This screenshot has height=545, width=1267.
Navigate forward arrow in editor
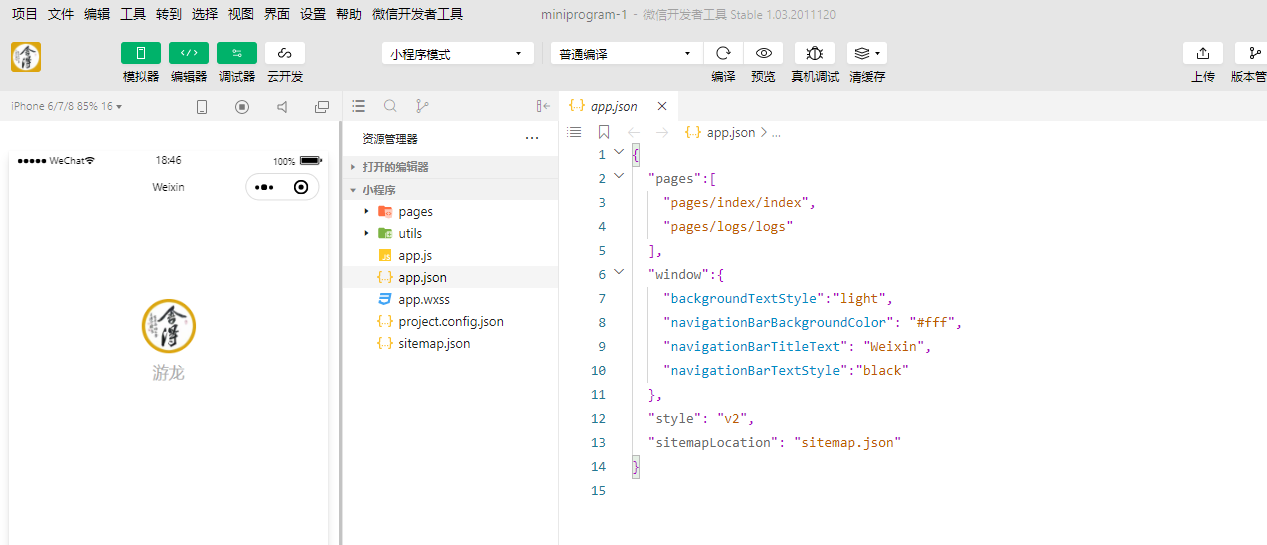pyautogui.click(x=661, y=132)
